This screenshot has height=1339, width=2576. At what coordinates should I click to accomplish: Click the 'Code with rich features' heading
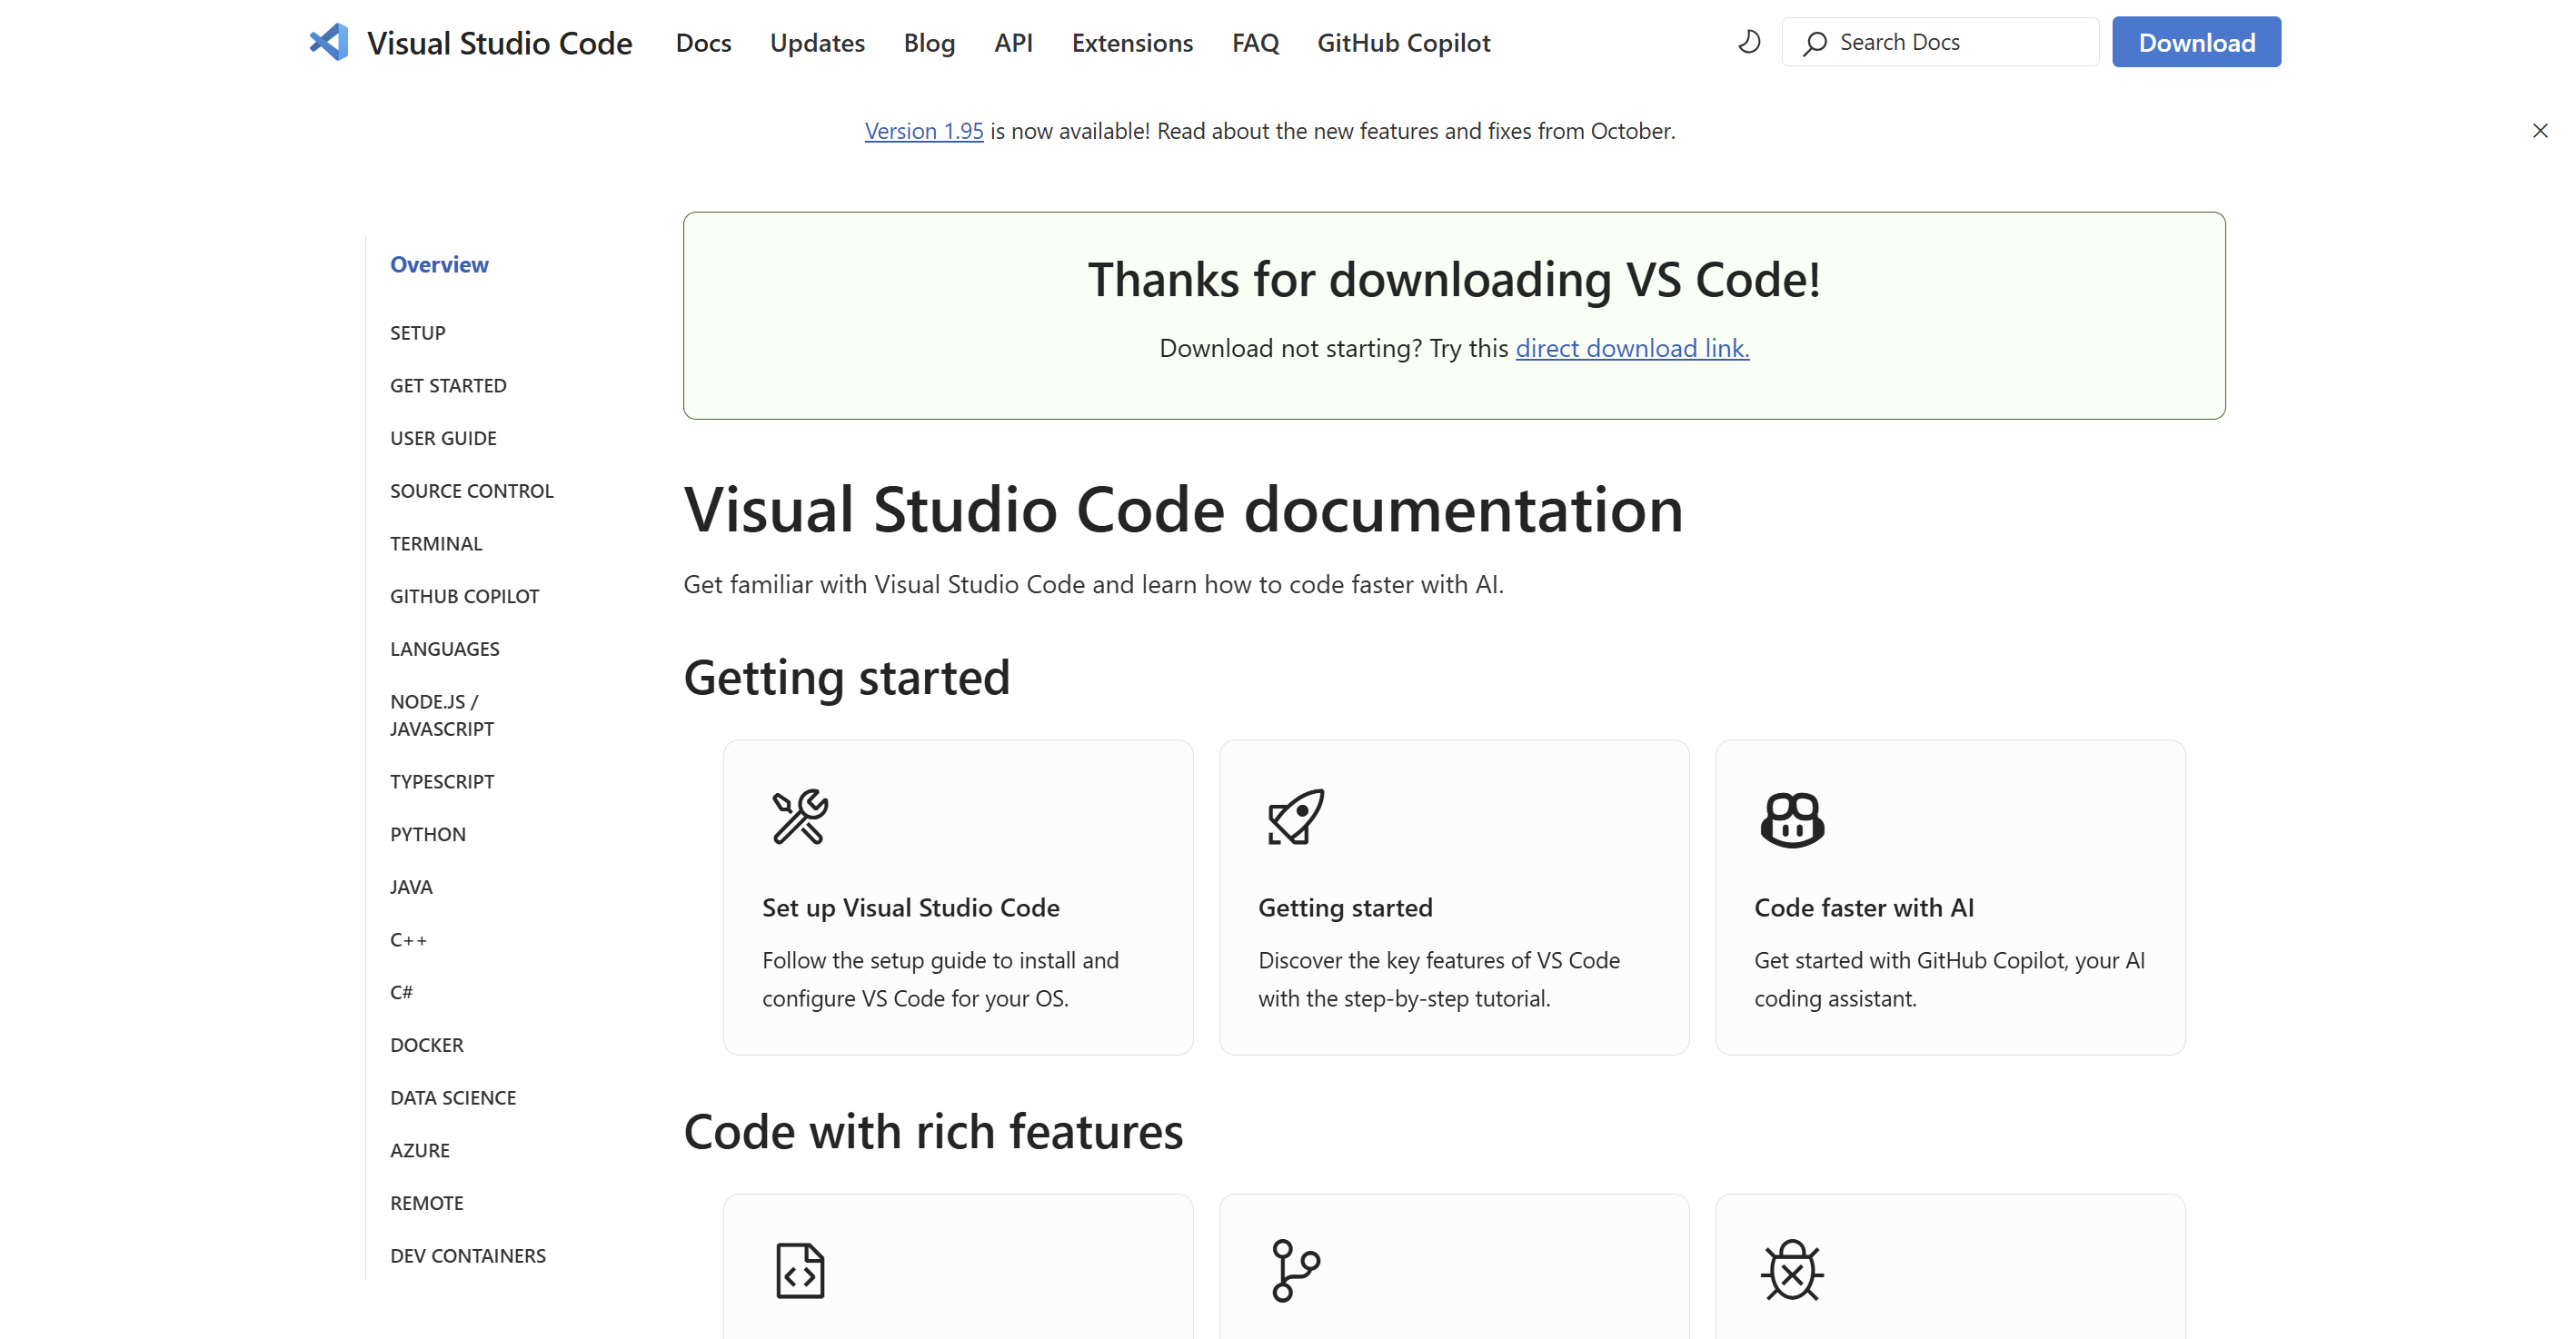pos(933,1132)
